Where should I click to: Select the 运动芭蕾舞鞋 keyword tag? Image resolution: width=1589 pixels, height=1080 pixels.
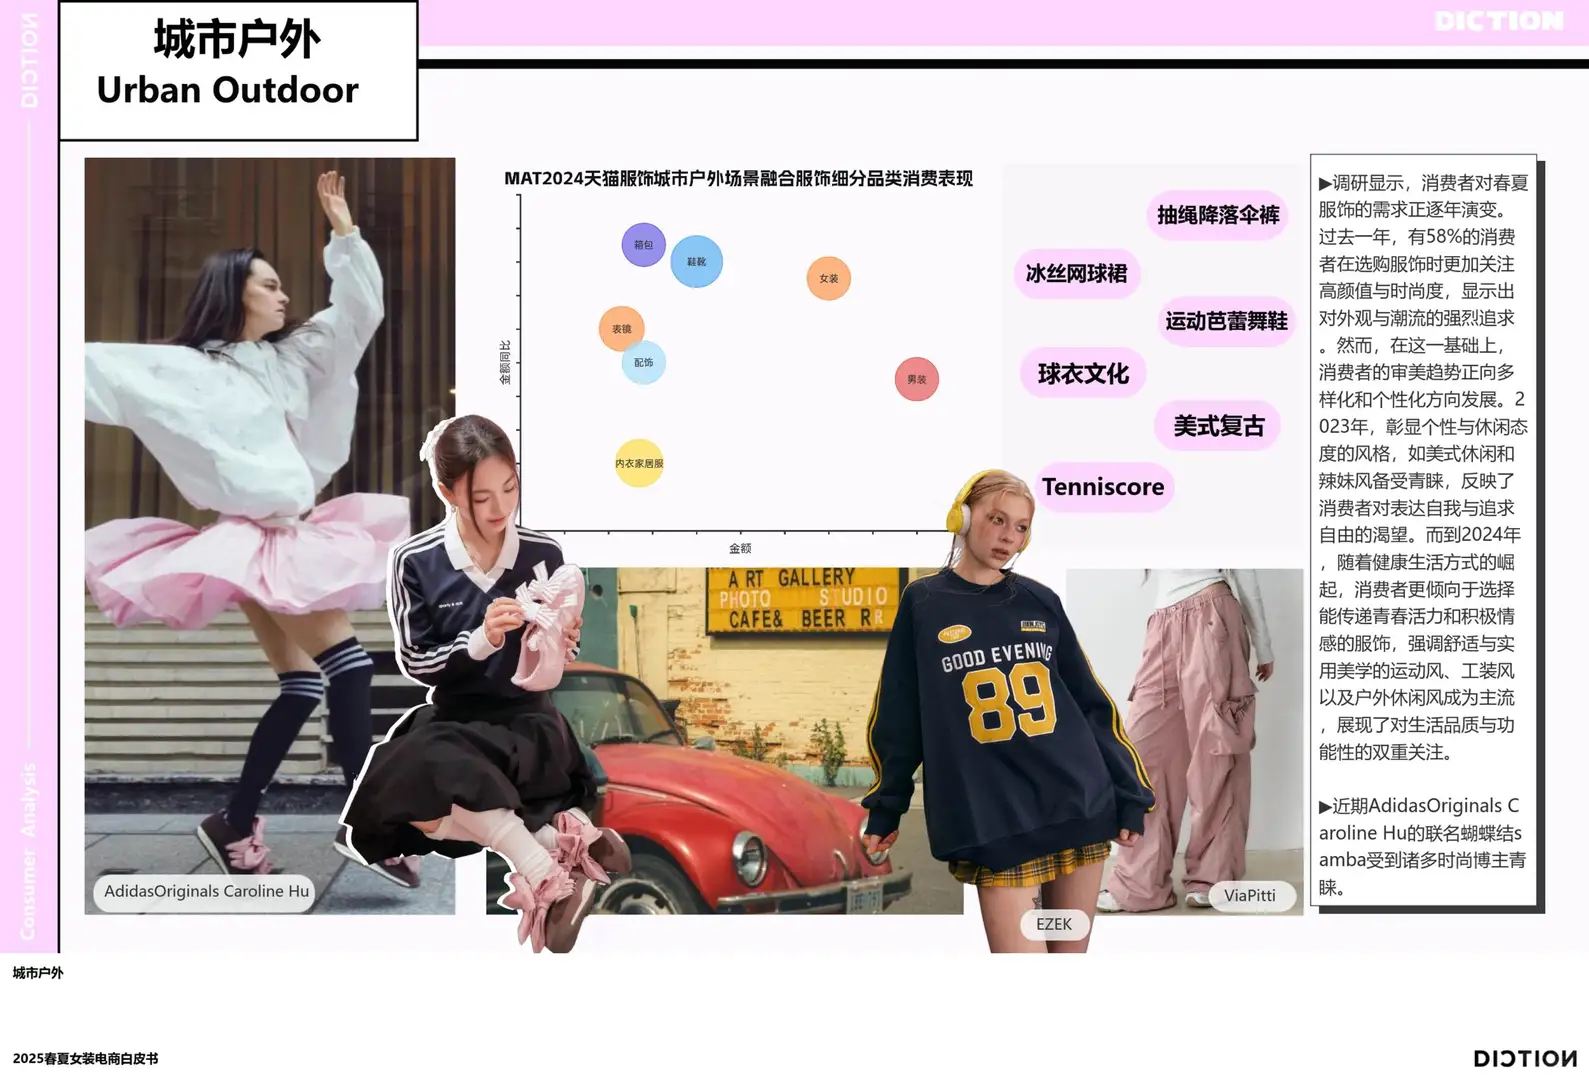pos(1226,321)
